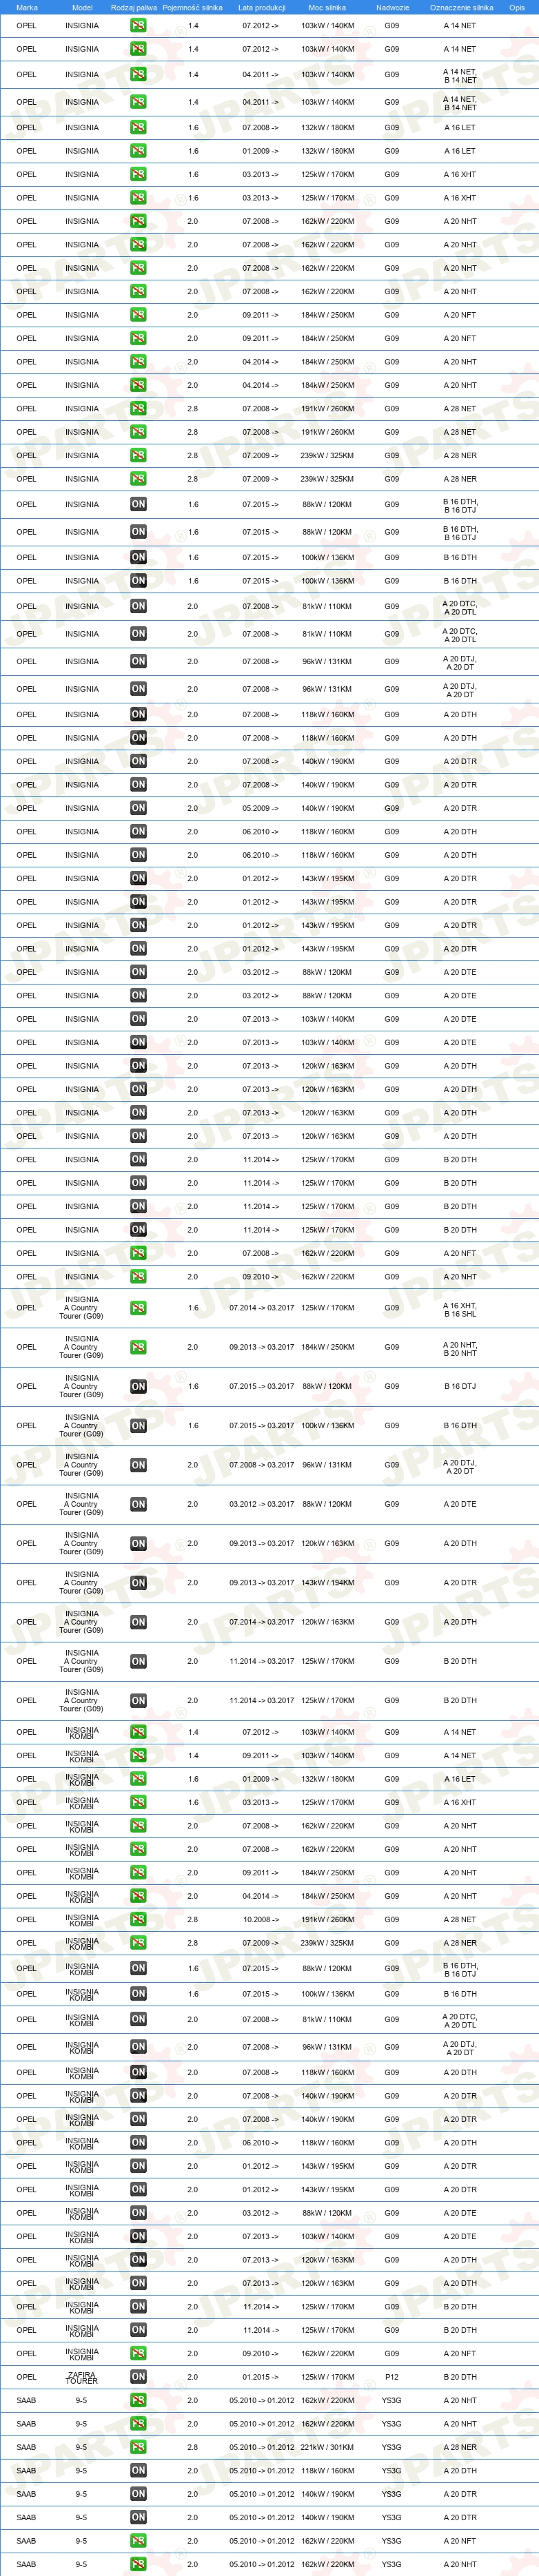
Task: Click petrol PB icon for Saab 9-5 2.8 row
Action: (138, 2446)
